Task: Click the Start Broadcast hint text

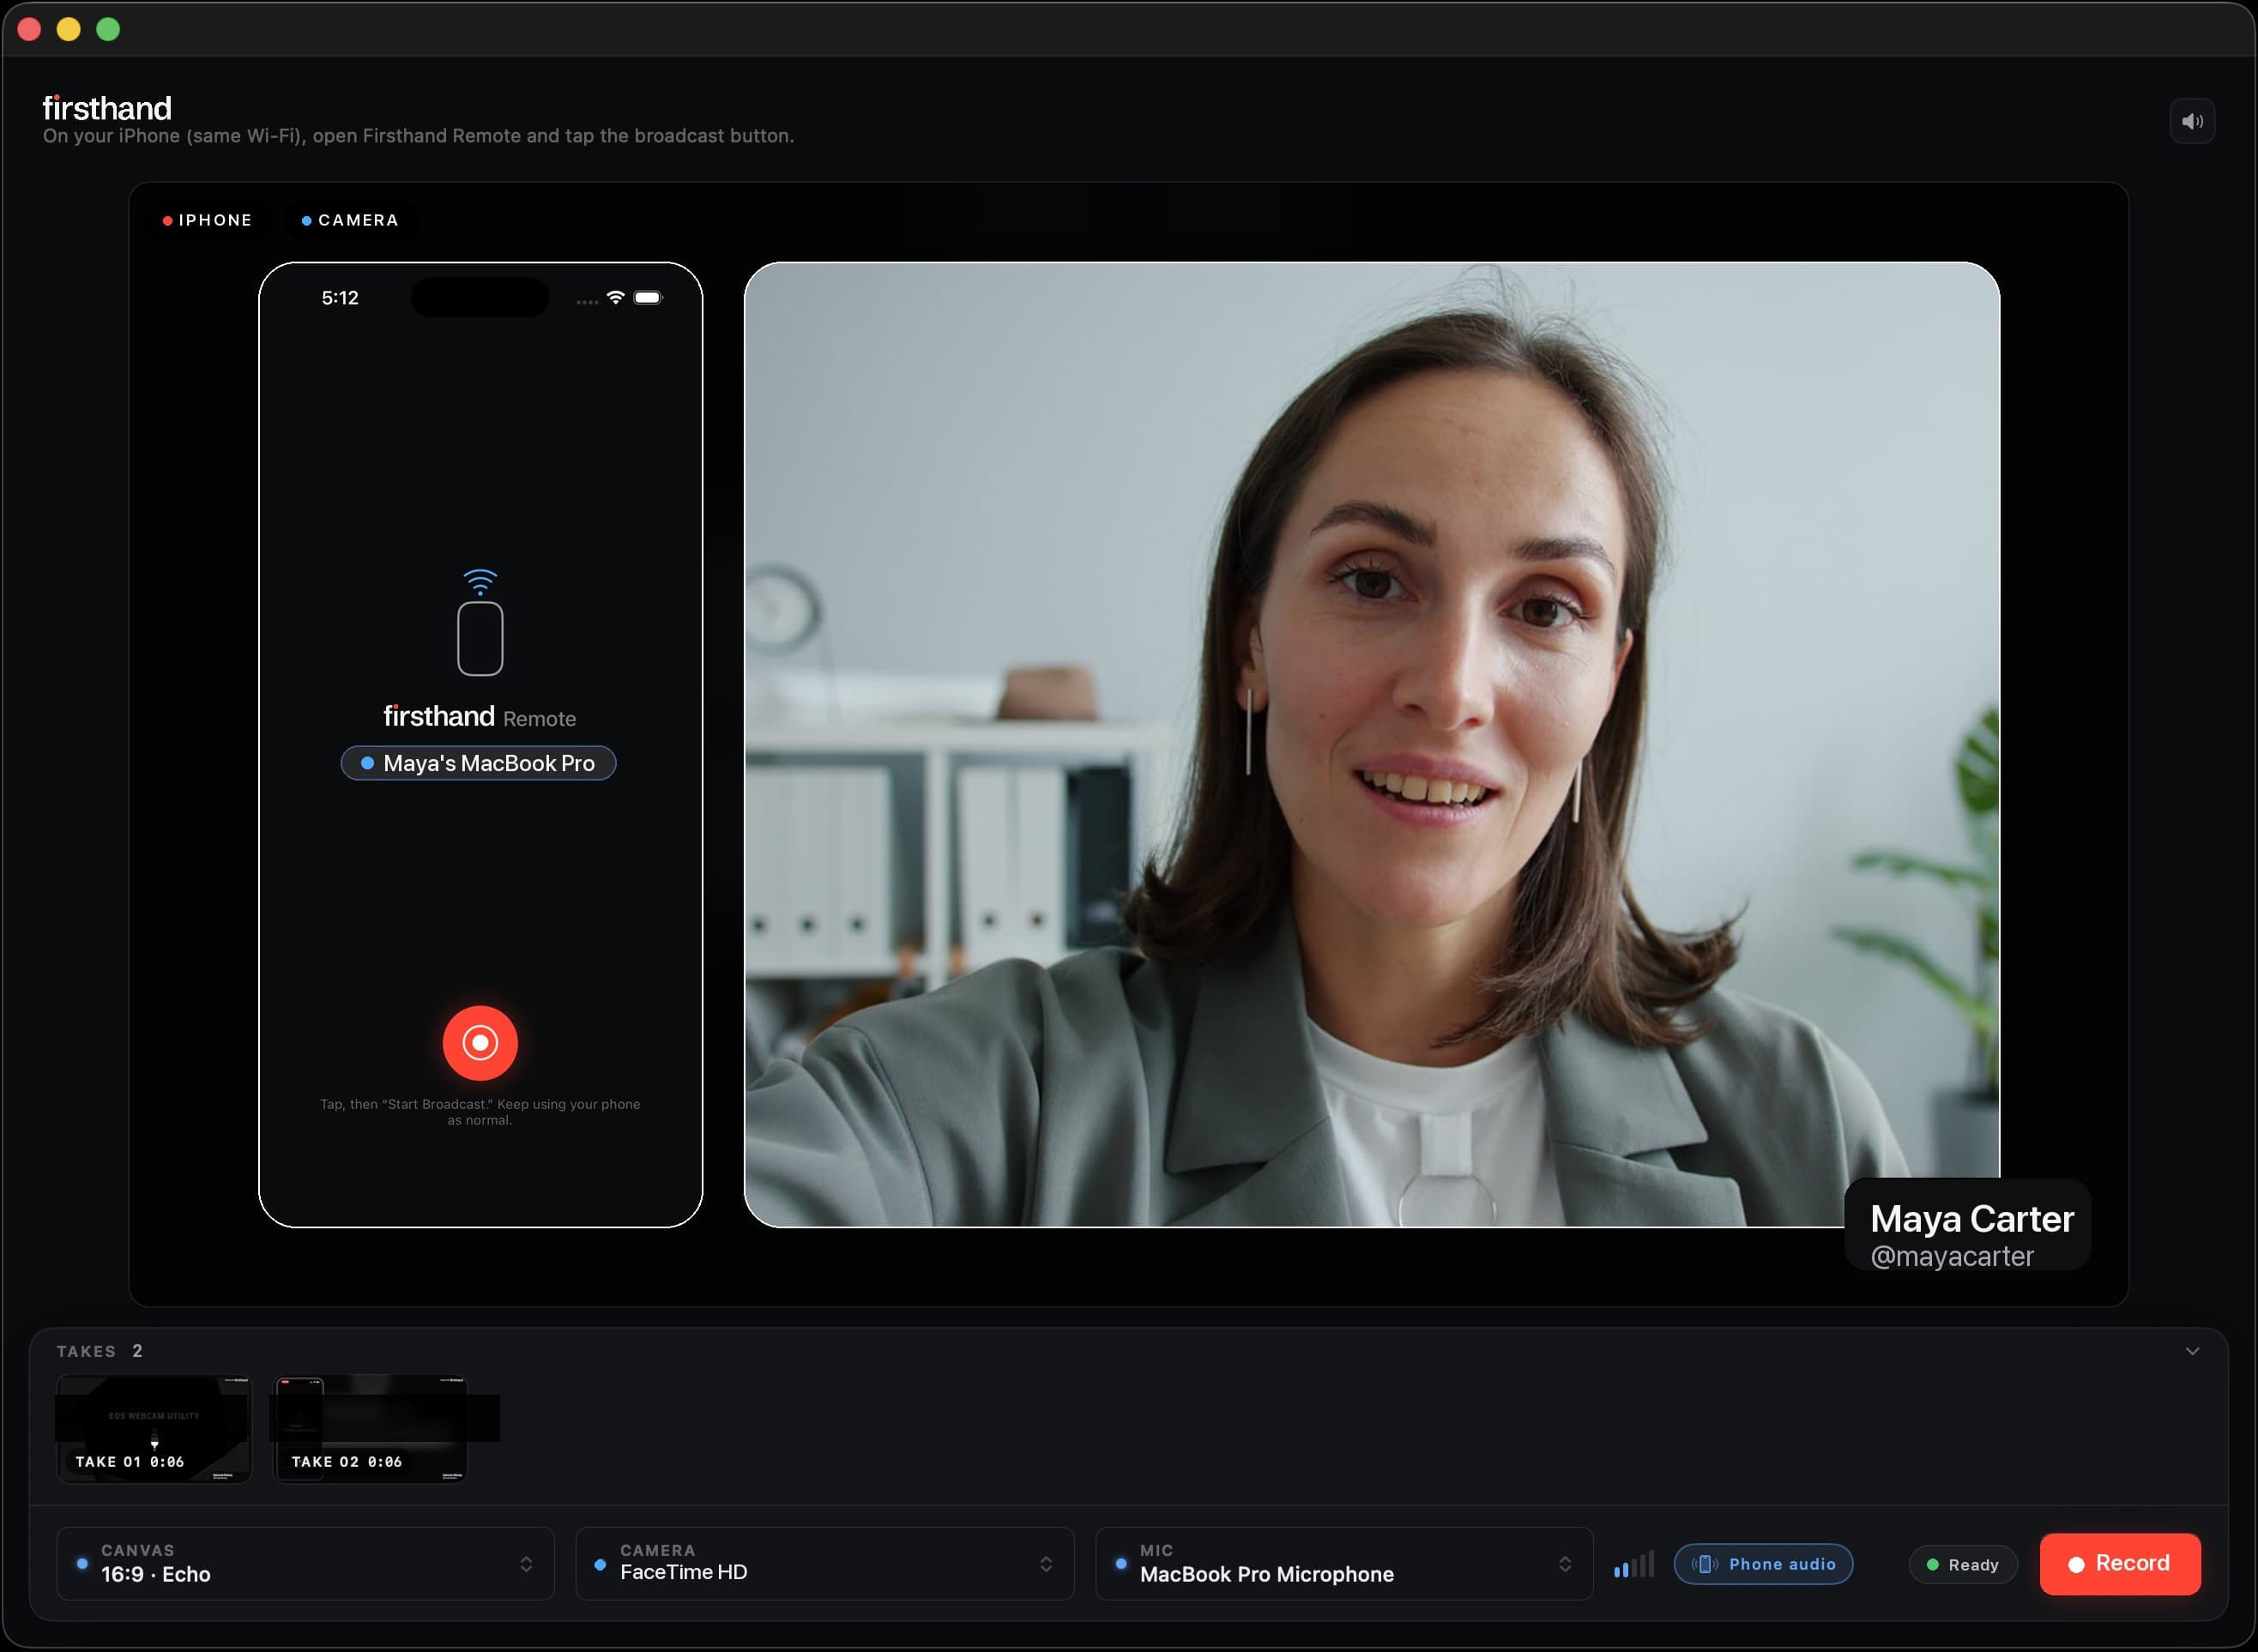Action: tap(480, 1112)
